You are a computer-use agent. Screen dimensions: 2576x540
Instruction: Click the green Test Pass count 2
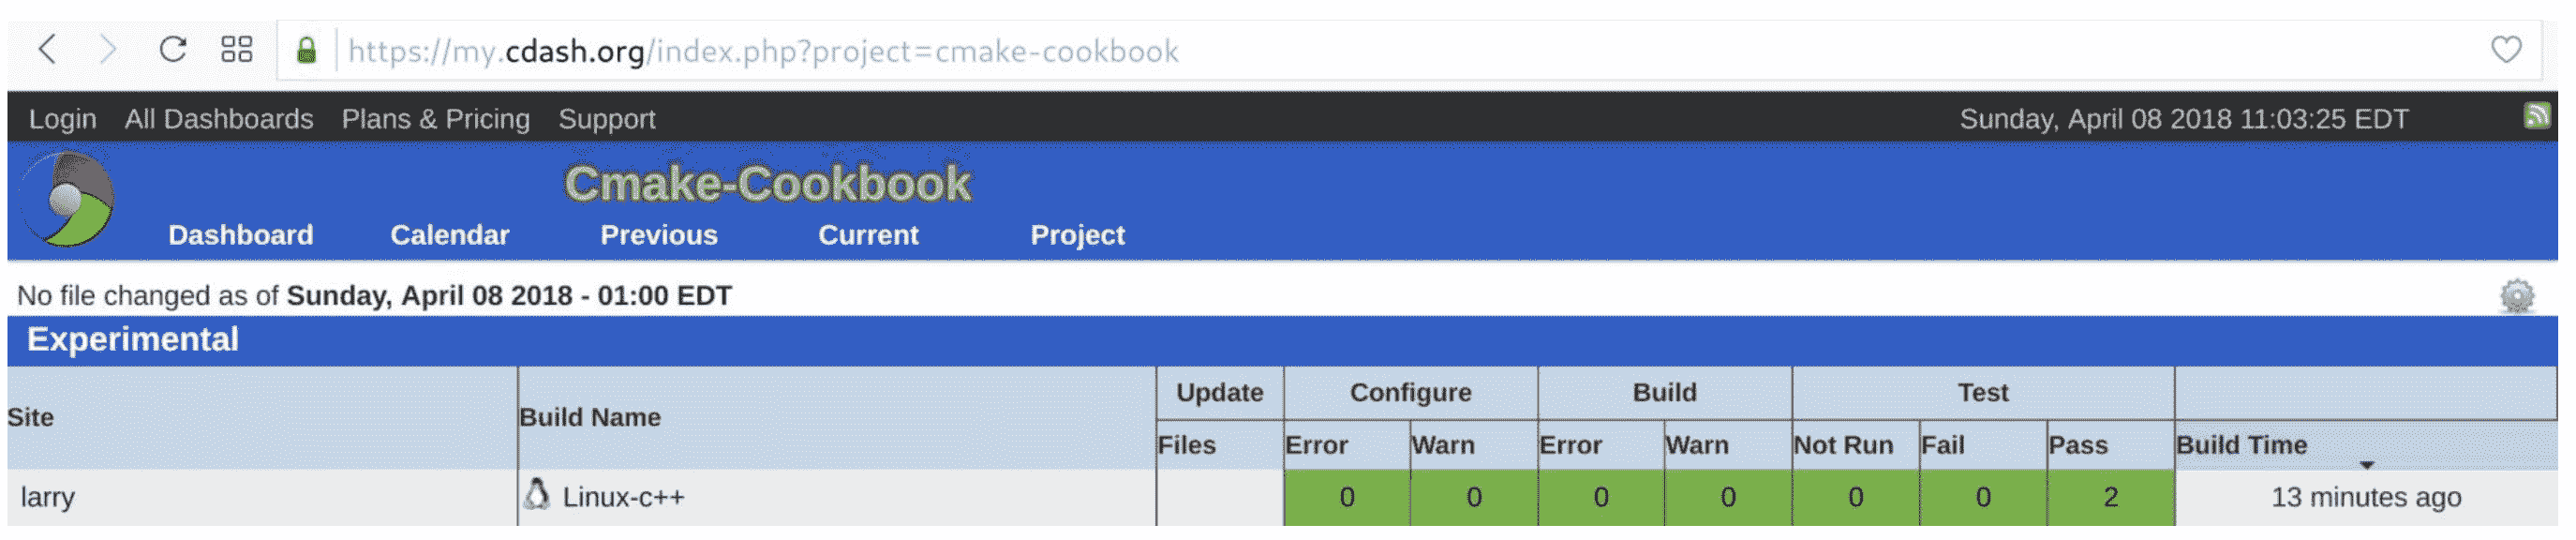click(2109, 497)
